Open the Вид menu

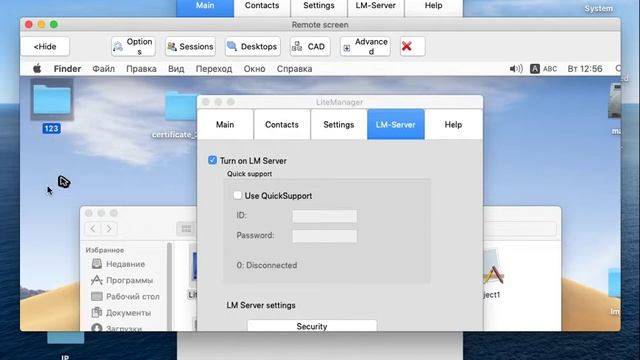[176, 69]
